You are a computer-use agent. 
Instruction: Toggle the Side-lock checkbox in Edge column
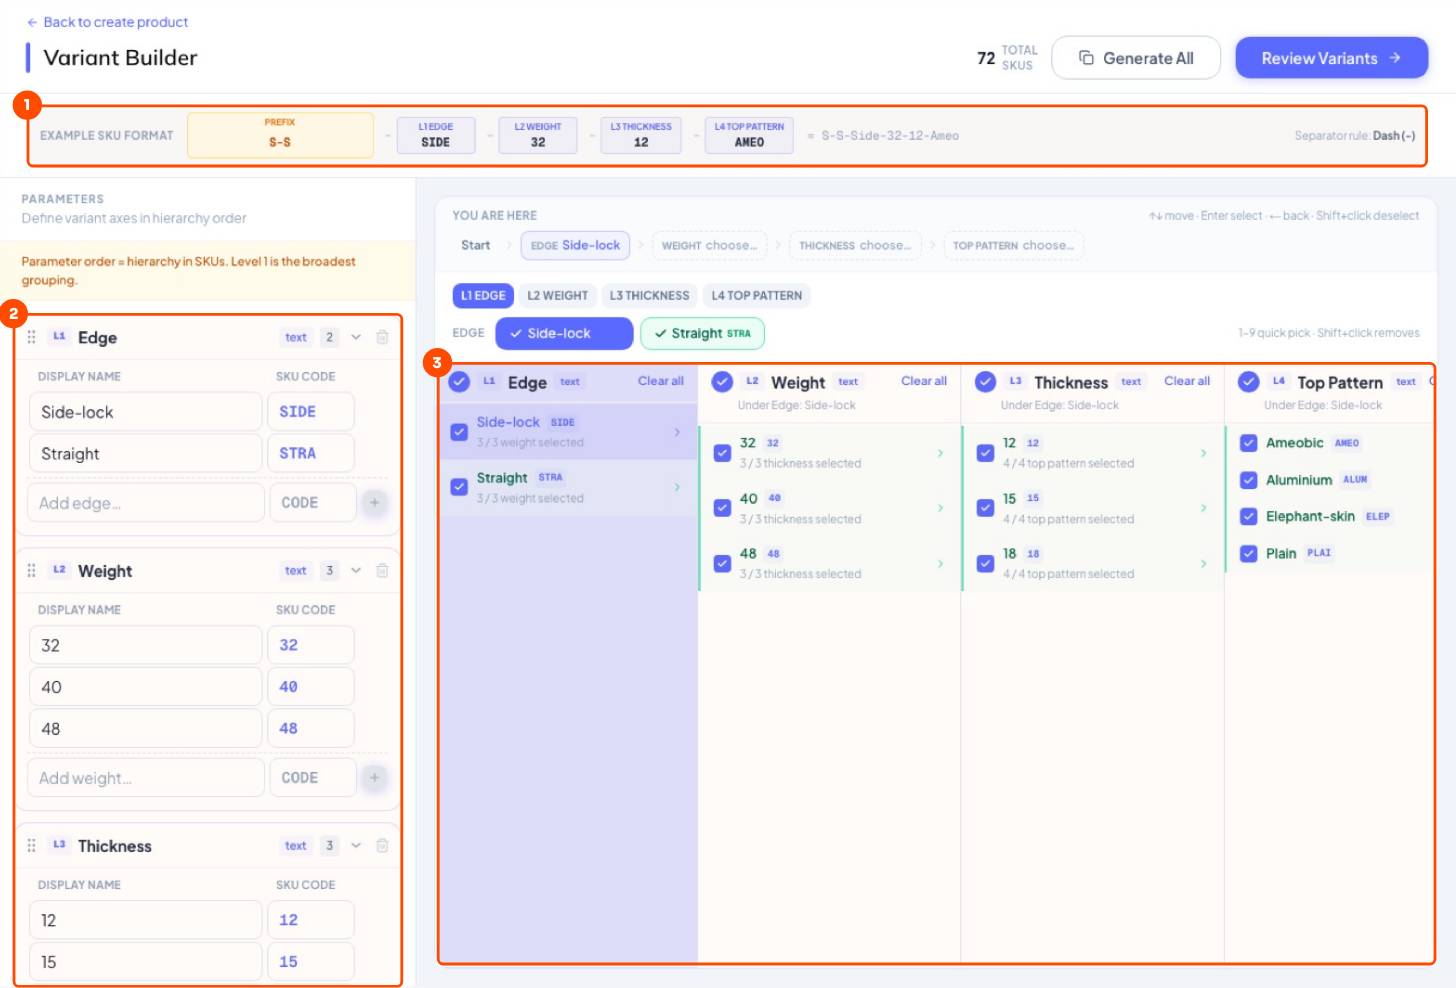pos(459,432)
